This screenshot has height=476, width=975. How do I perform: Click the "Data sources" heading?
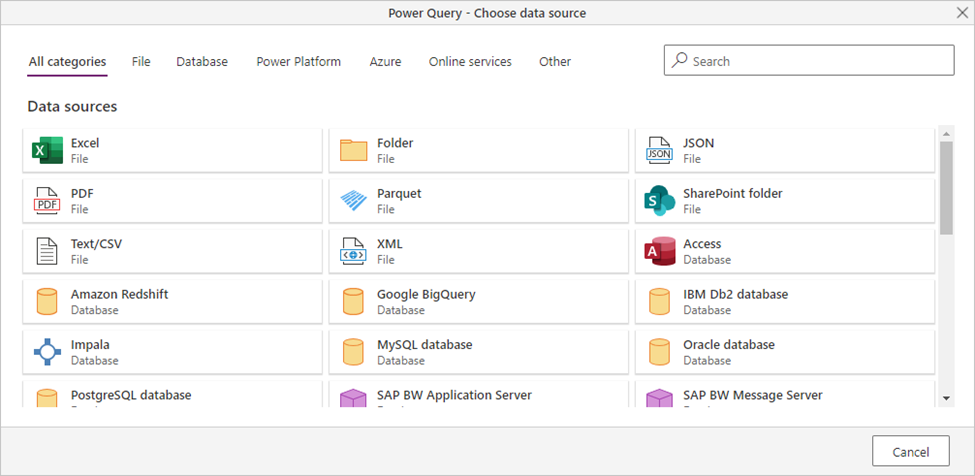pyautogui.click(x=72, y=106)
